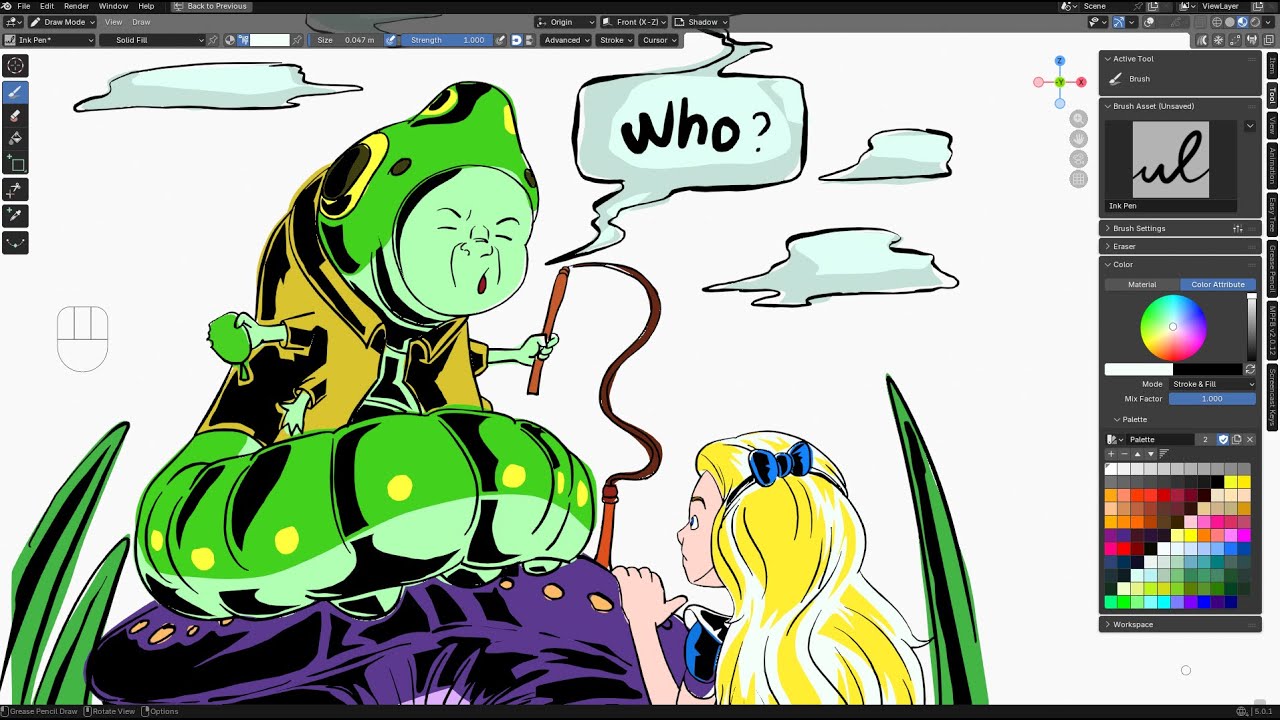
Task: Swap primary and secondary colors
Action: pyautogui.click(x=1250, y=369)
